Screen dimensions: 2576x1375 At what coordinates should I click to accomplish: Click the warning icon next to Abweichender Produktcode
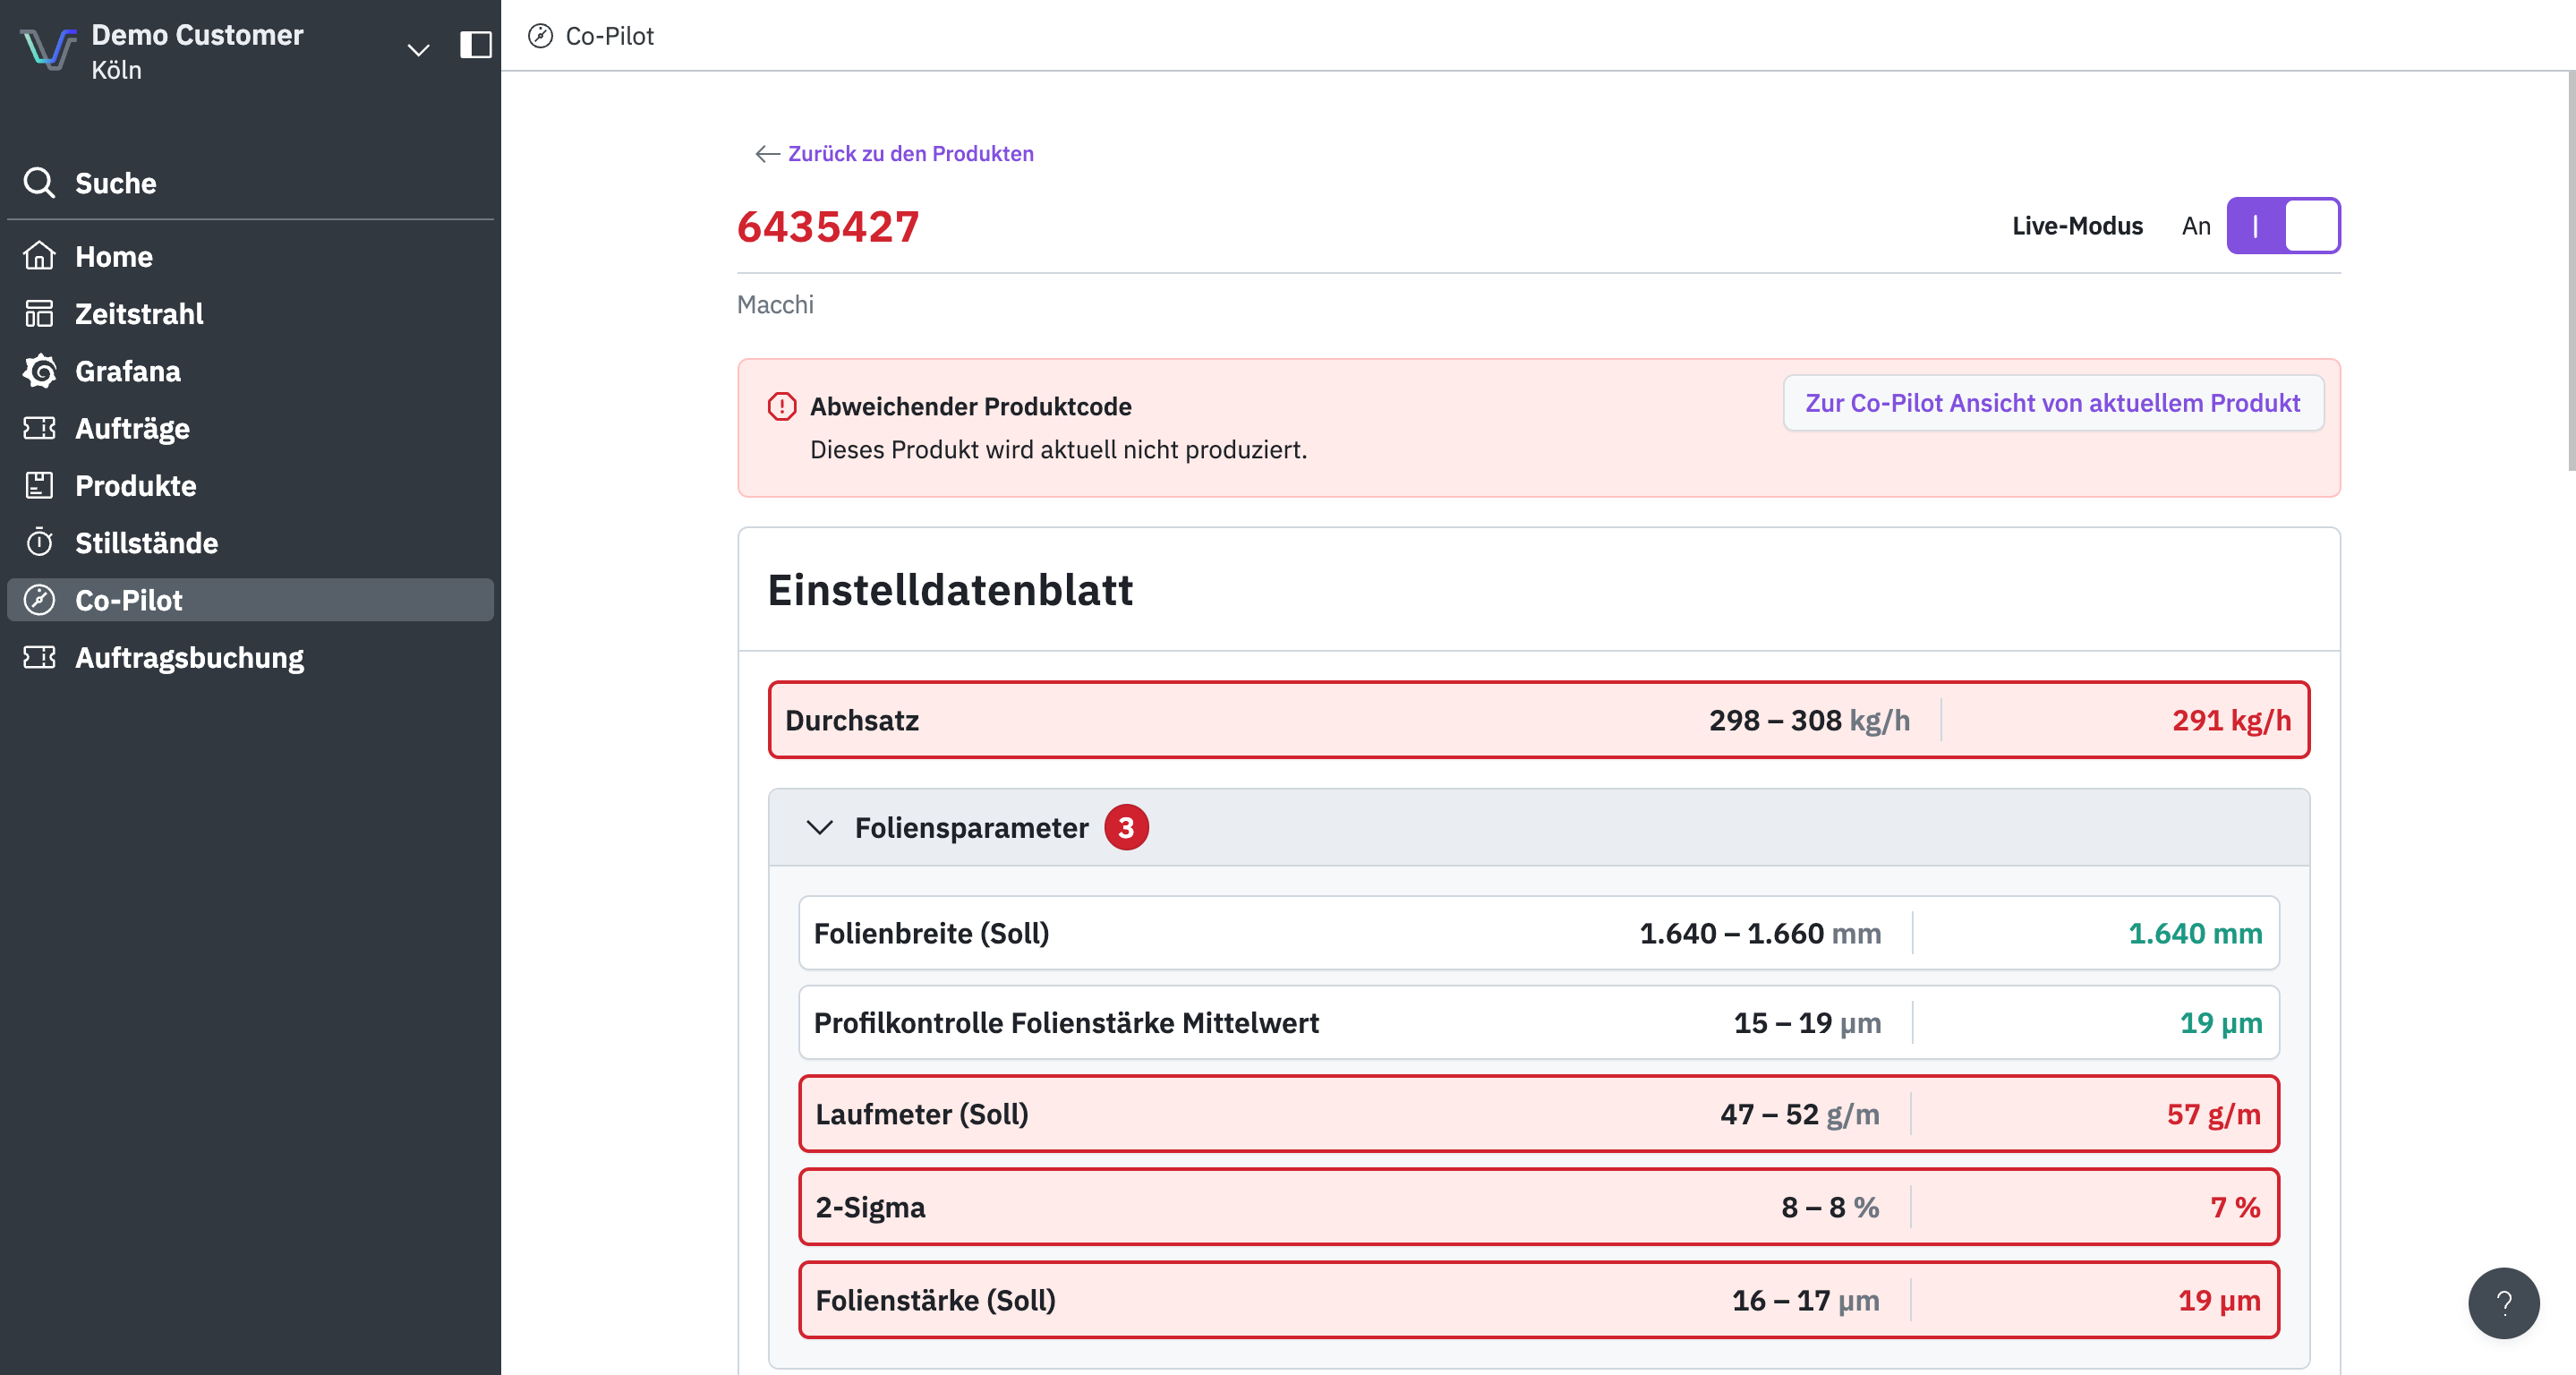[x=781, y=406]
